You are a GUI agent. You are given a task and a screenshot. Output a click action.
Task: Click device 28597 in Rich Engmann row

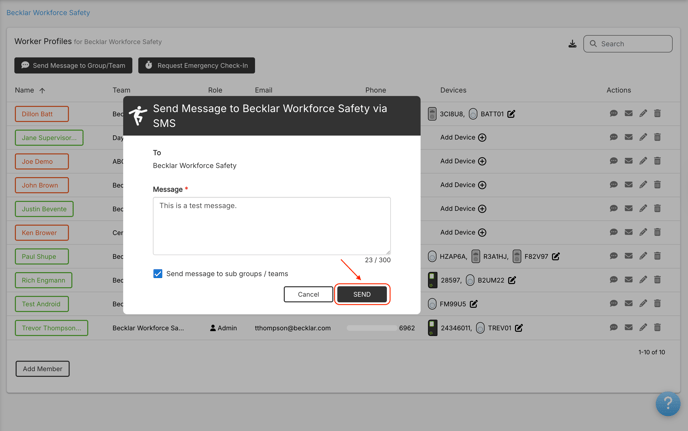coord(444,280)
